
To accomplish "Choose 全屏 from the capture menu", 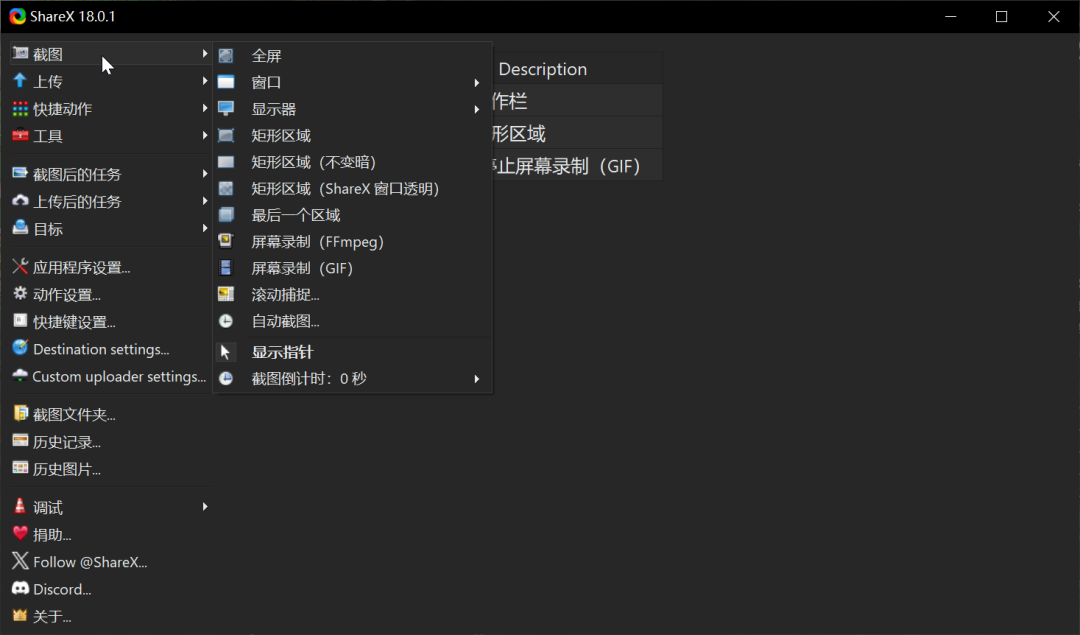I will tap(353, 56).
